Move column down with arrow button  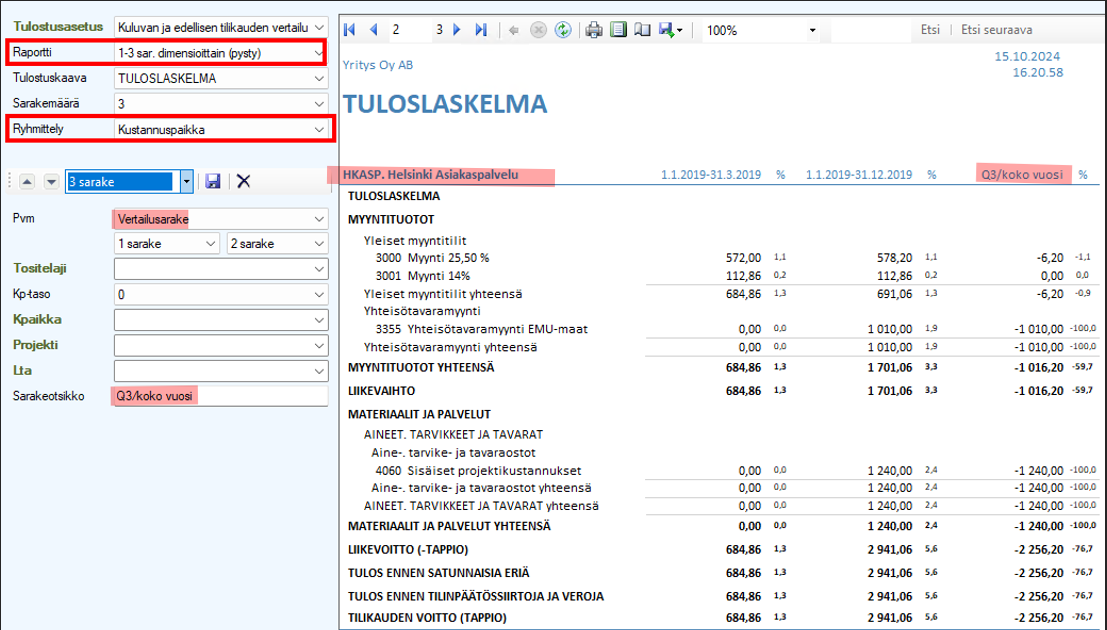point(50,181)
